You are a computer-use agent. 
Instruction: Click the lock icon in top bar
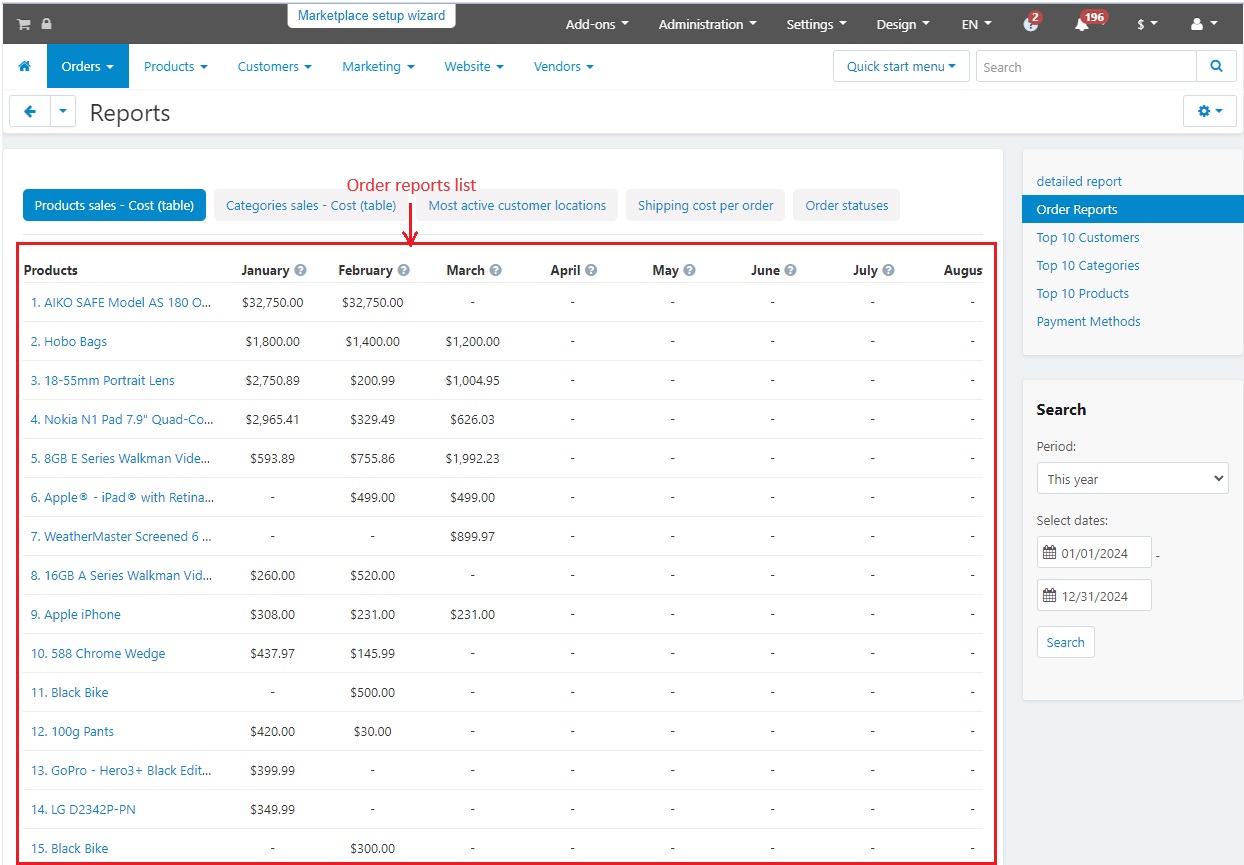[46, 24]
